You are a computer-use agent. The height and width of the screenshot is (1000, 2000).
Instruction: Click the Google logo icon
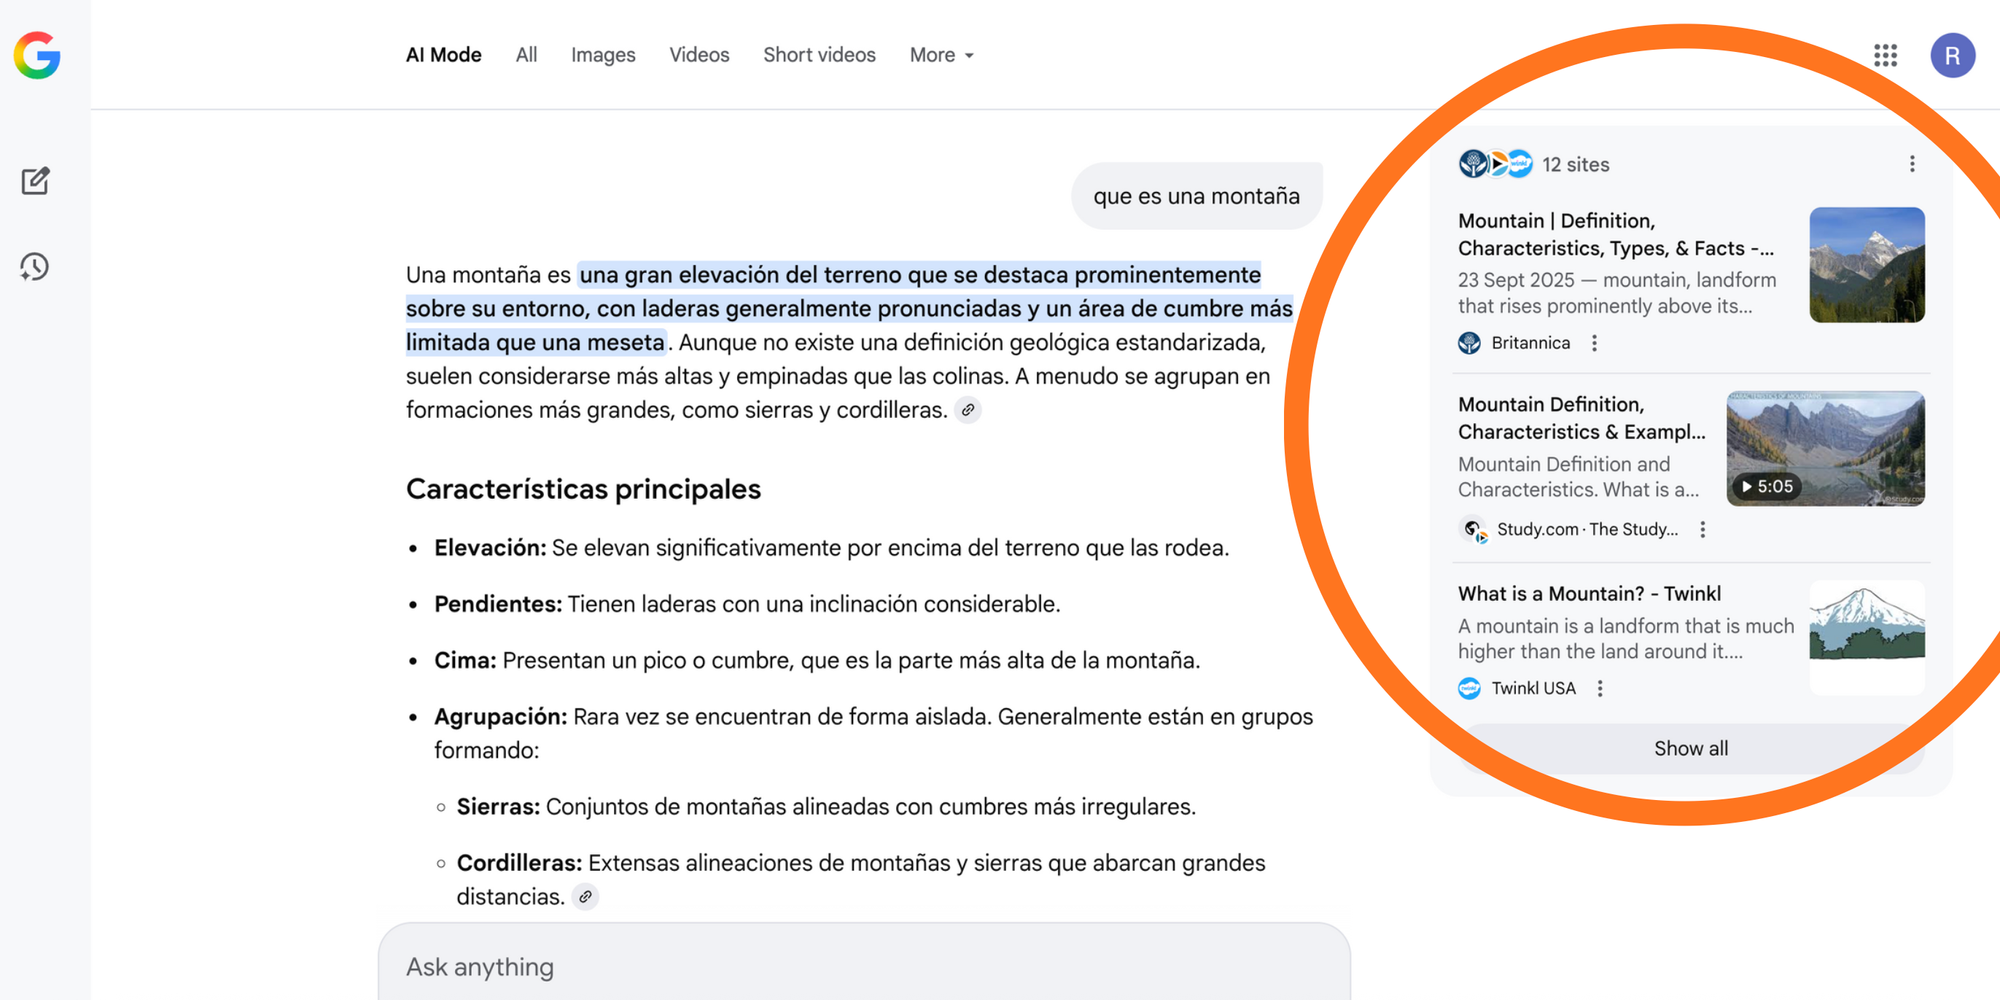pos(37,55)
